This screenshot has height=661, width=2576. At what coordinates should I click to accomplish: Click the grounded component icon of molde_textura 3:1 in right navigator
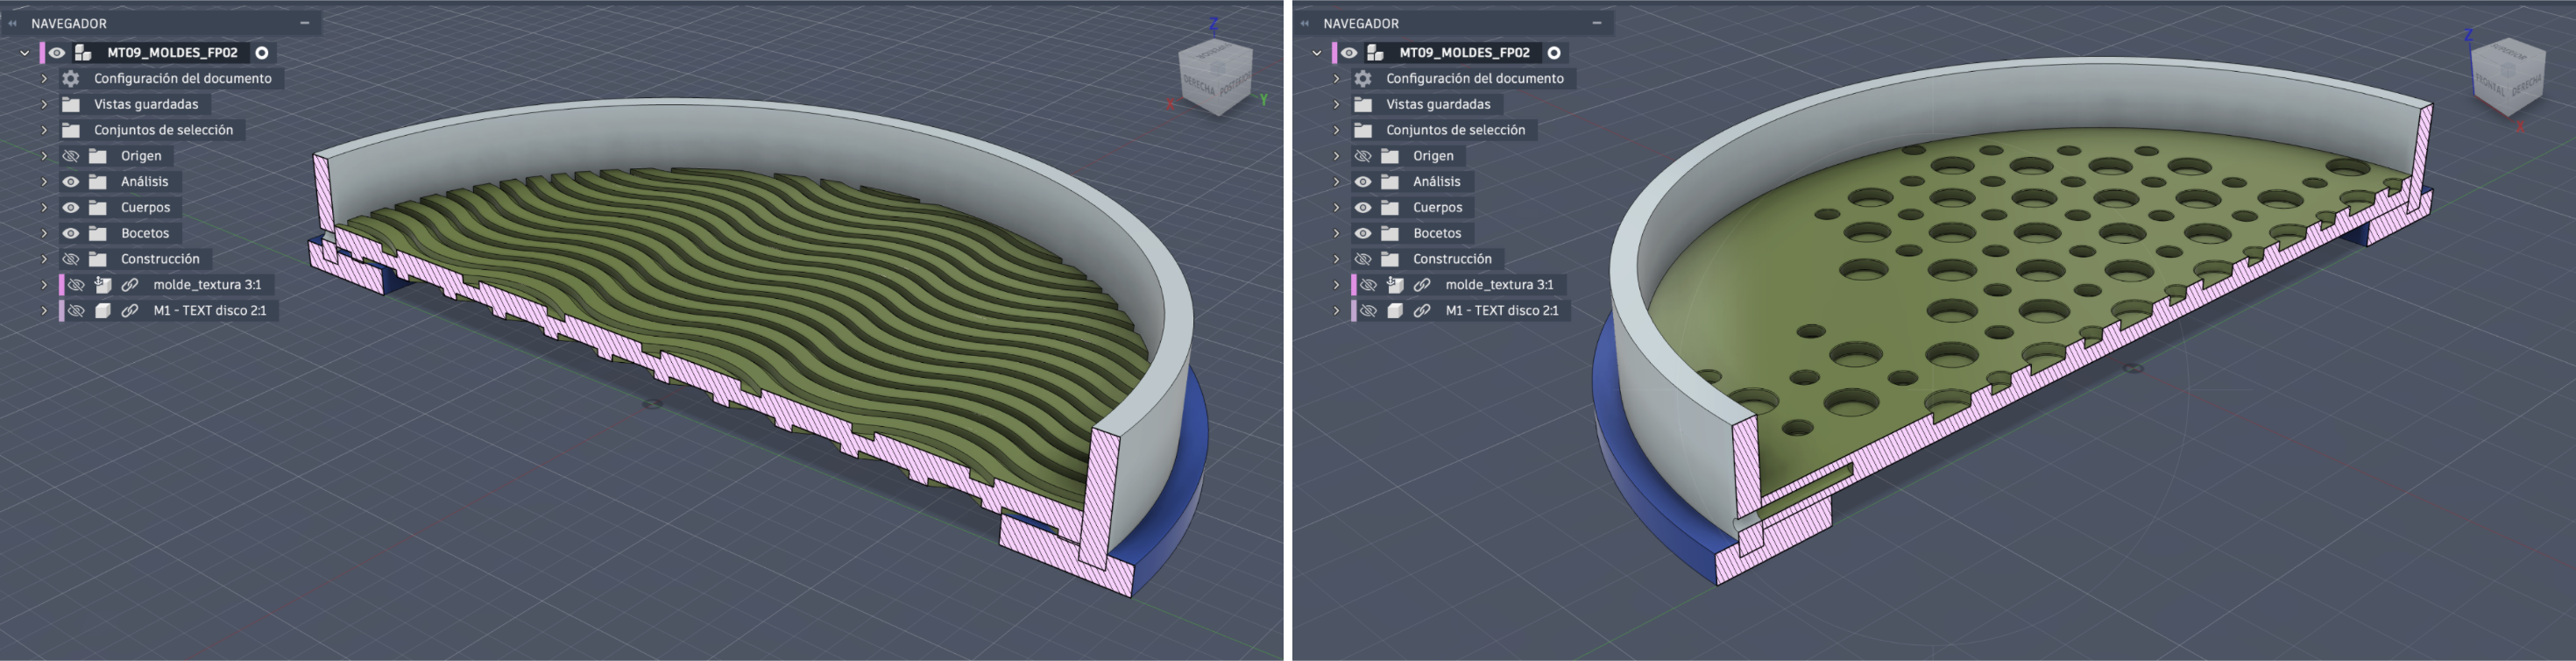click(1395, 285)
